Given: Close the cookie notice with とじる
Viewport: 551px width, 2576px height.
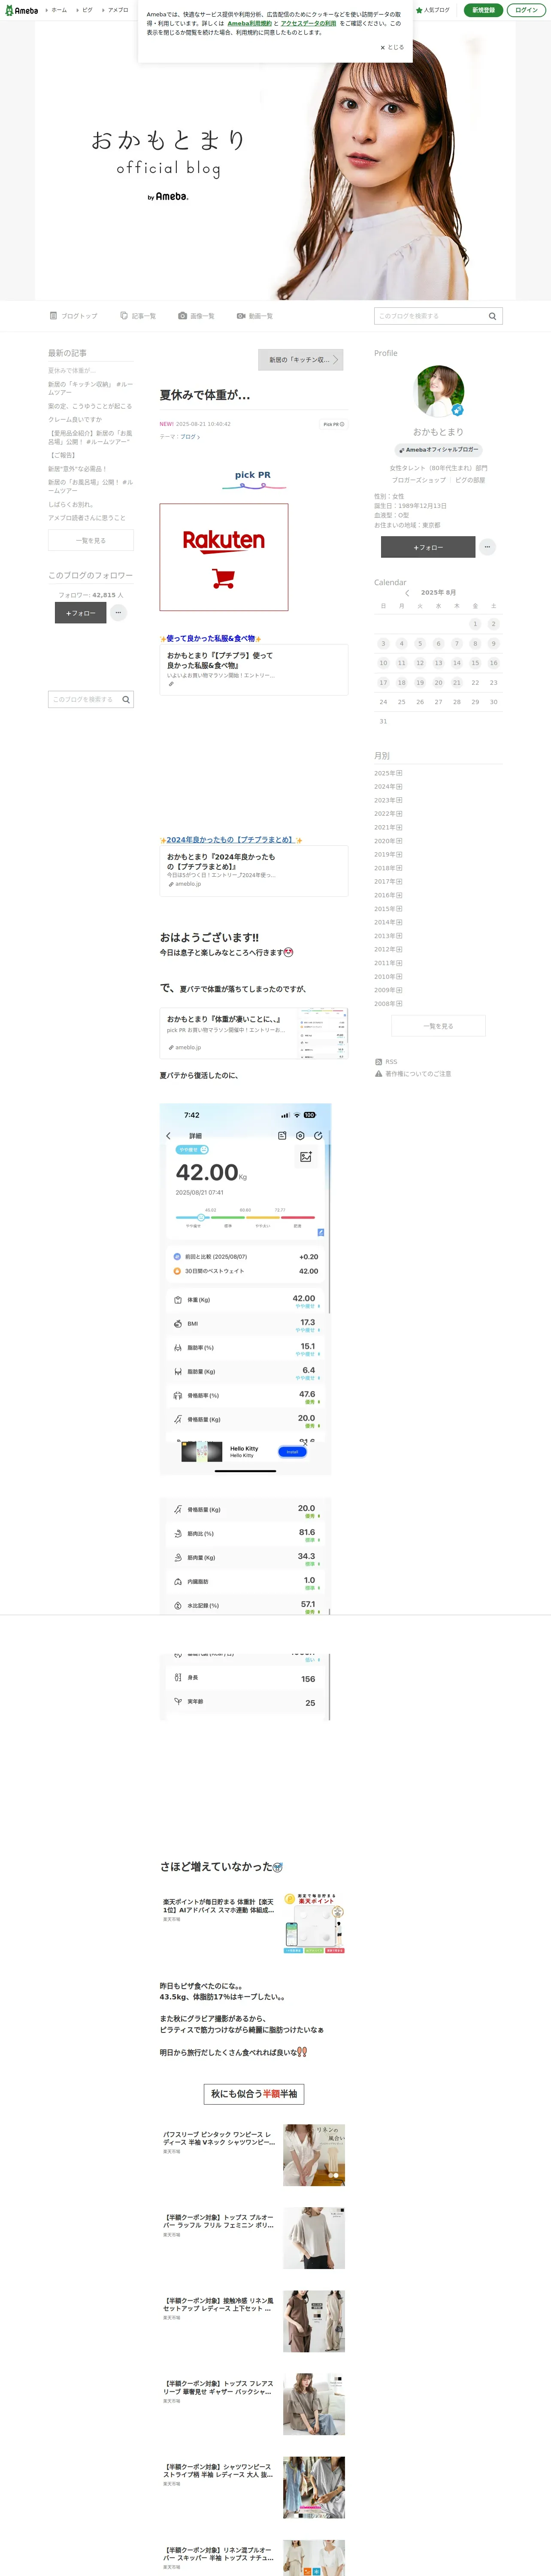Looking at the screenshot, I should point(392,47).
